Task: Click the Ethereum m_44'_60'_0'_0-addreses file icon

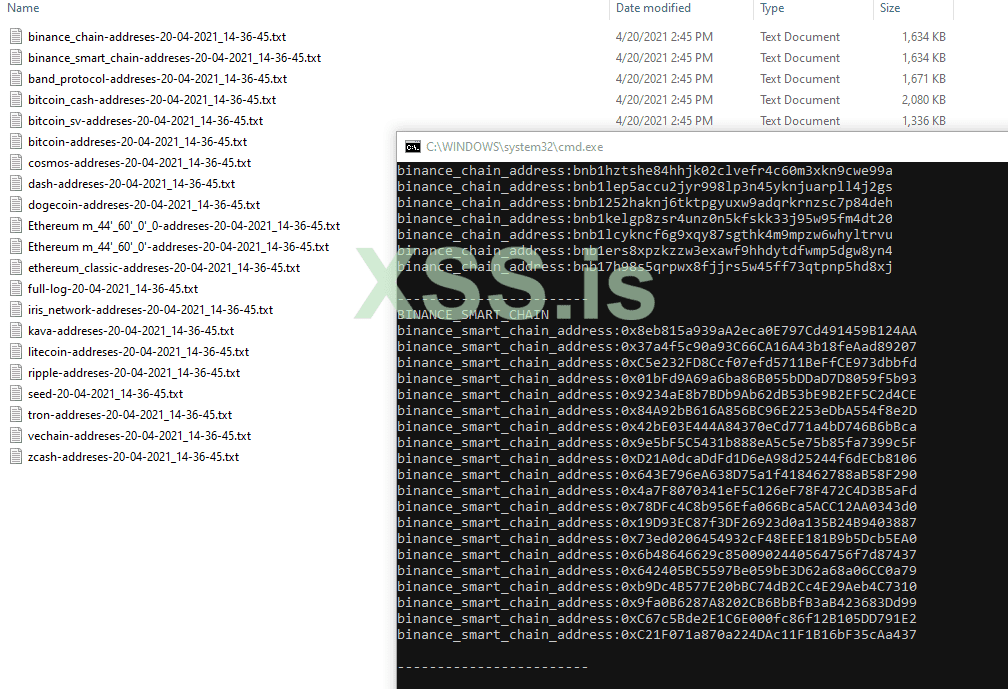Action: [16, 226]
